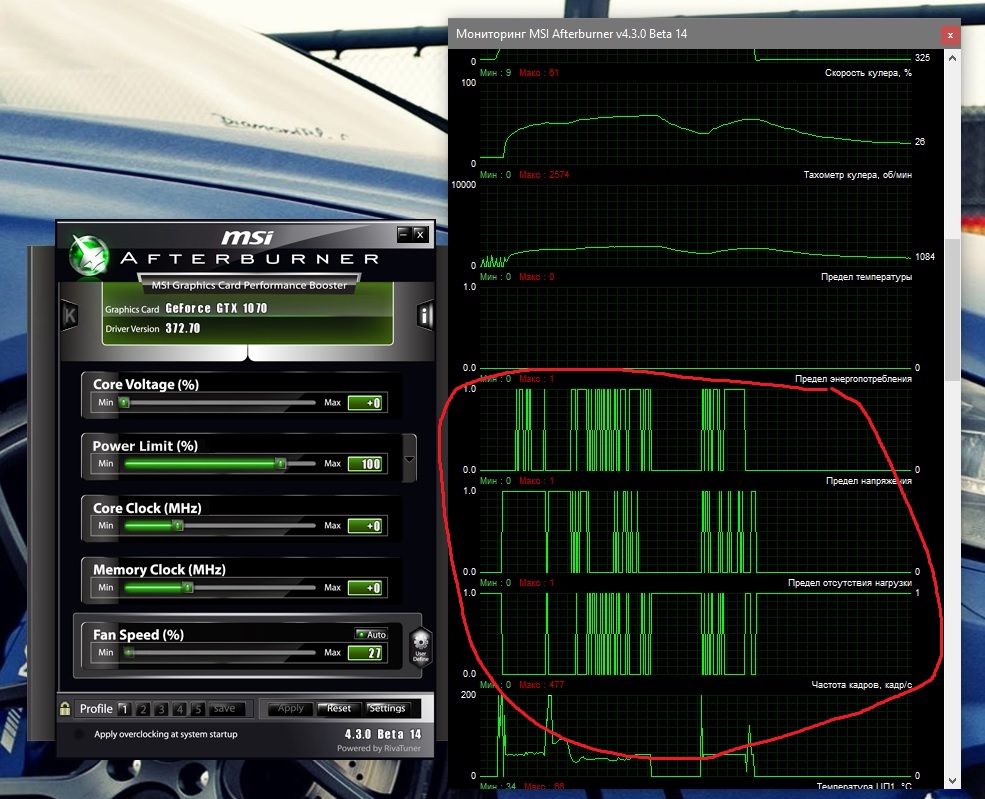
Task: Click the 'Предел энергопотребления' graph label
Action: [x=853, y=379]
